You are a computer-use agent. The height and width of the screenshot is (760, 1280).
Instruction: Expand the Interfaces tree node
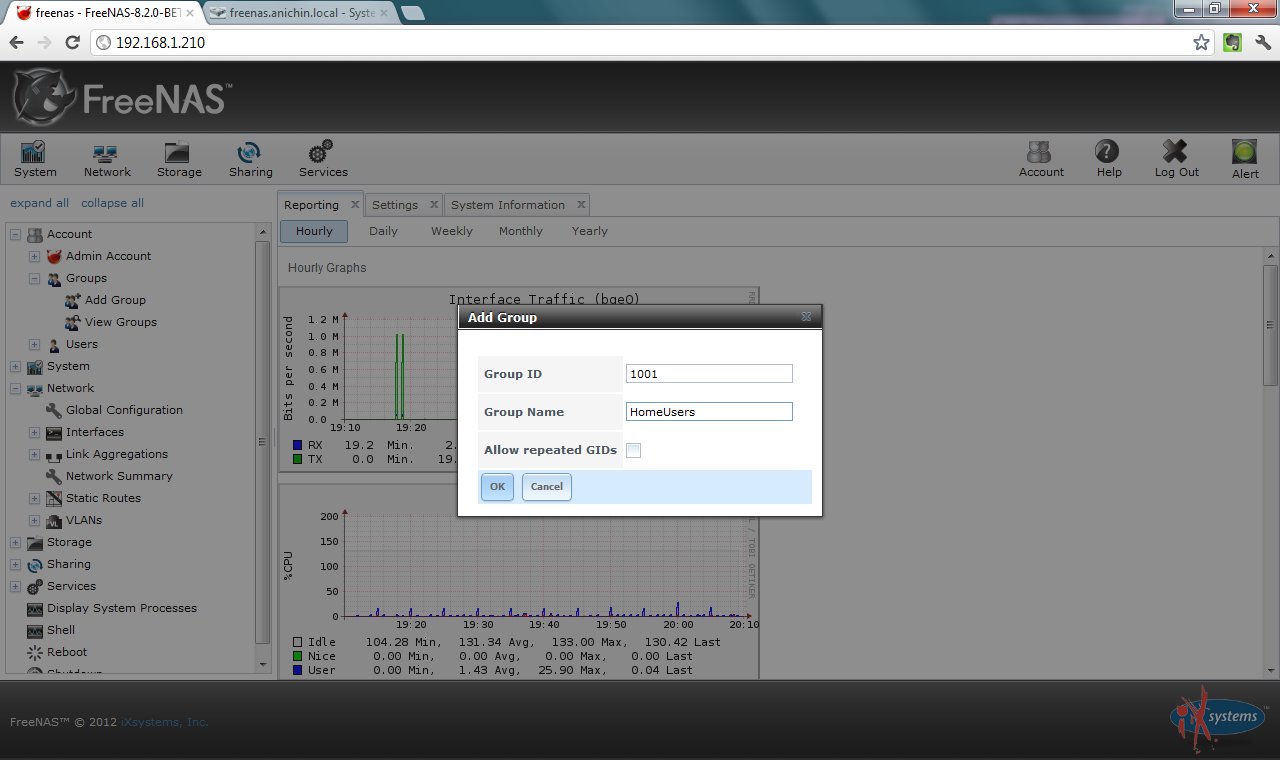[34, 432]
